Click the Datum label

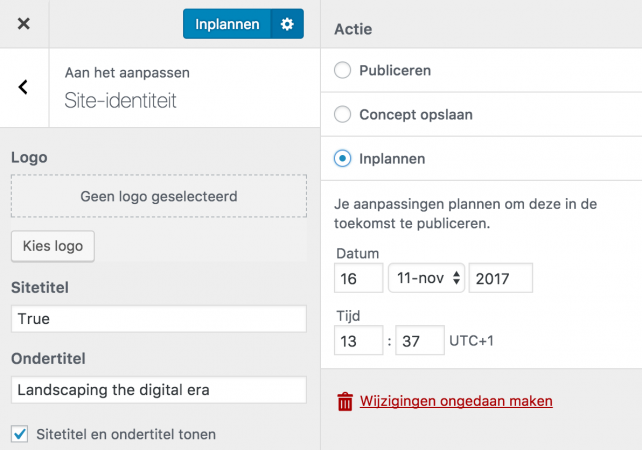[357, 253]
